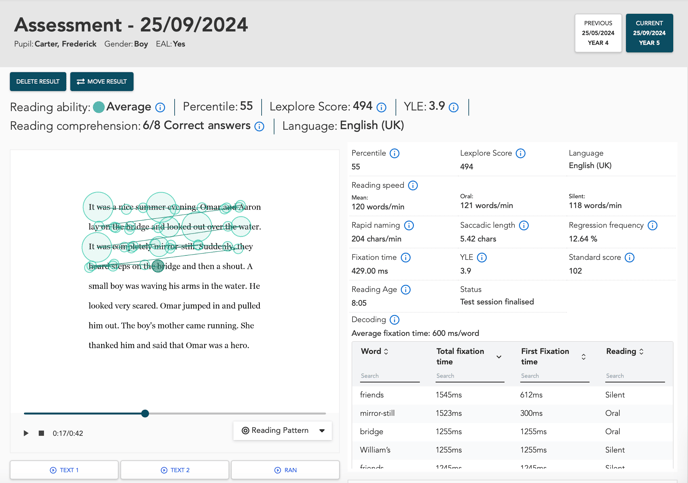
Task: Click the info icon next to Reading ability Average
Action: tap(160, 107)
